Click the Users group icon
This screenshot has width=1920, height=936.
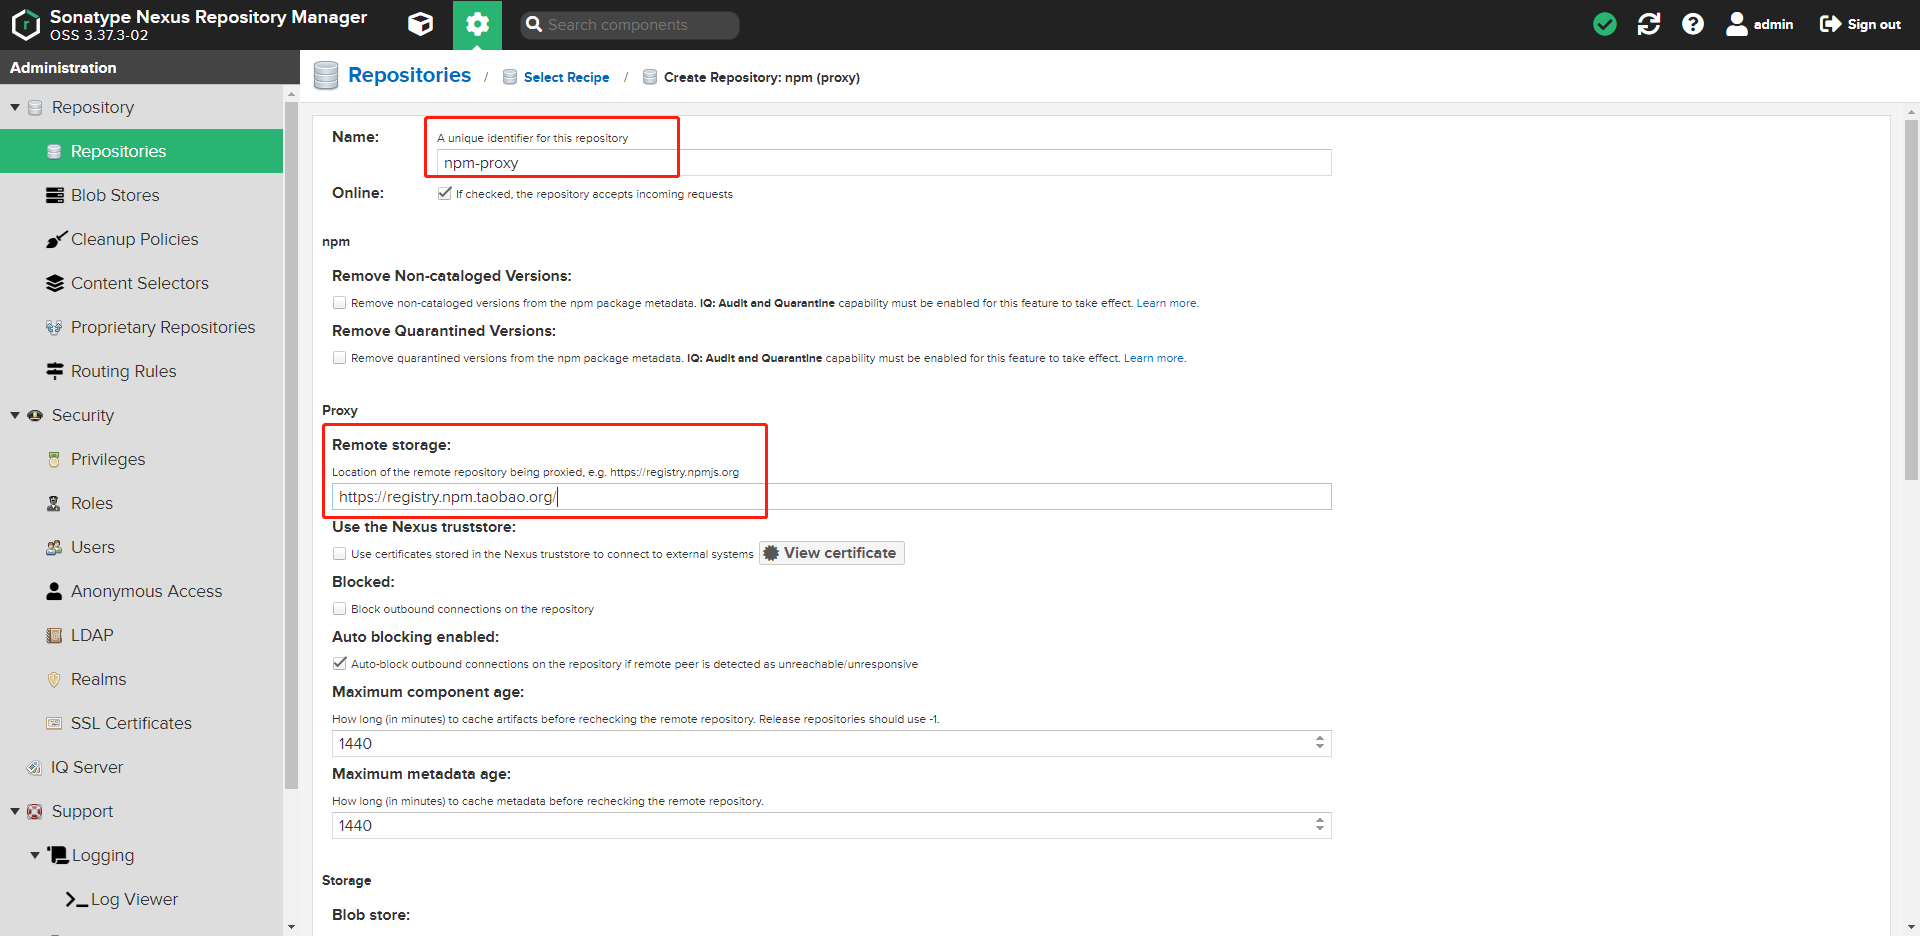coord(55,547)
